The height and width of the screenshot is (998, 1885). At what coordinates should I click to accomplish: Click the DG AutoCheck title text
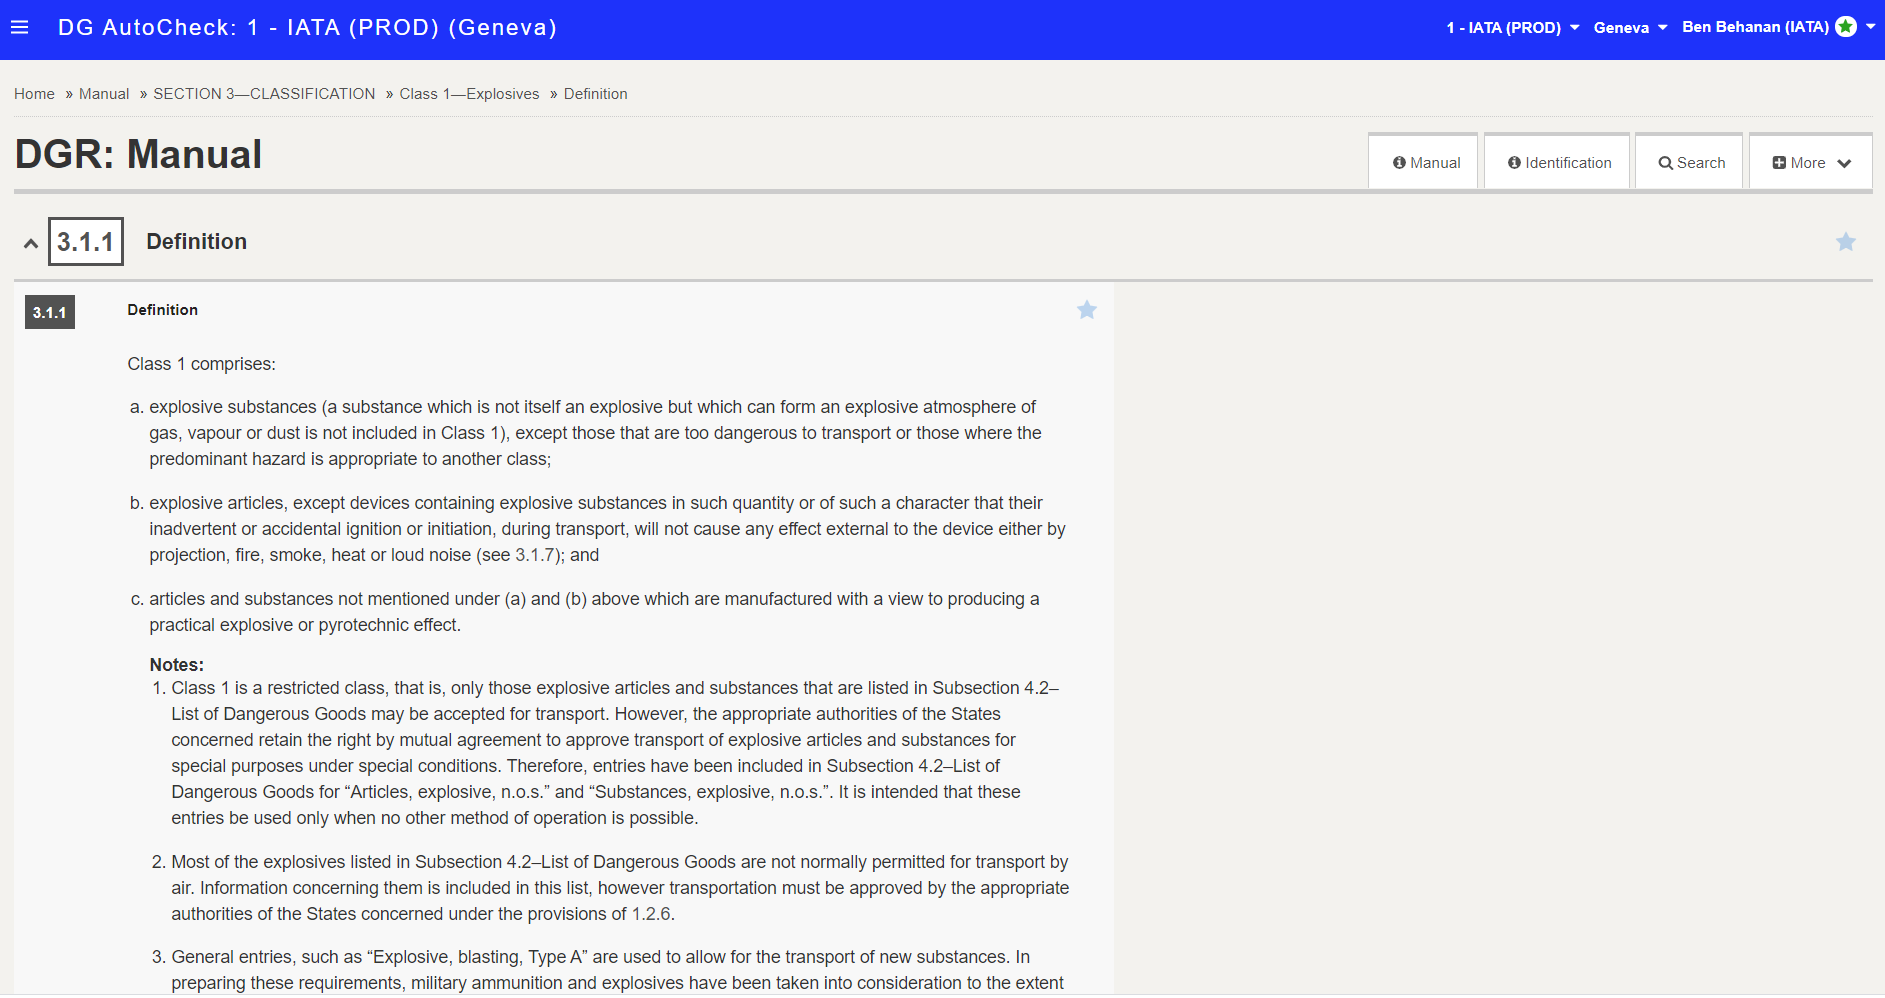(x=308, y=28)
